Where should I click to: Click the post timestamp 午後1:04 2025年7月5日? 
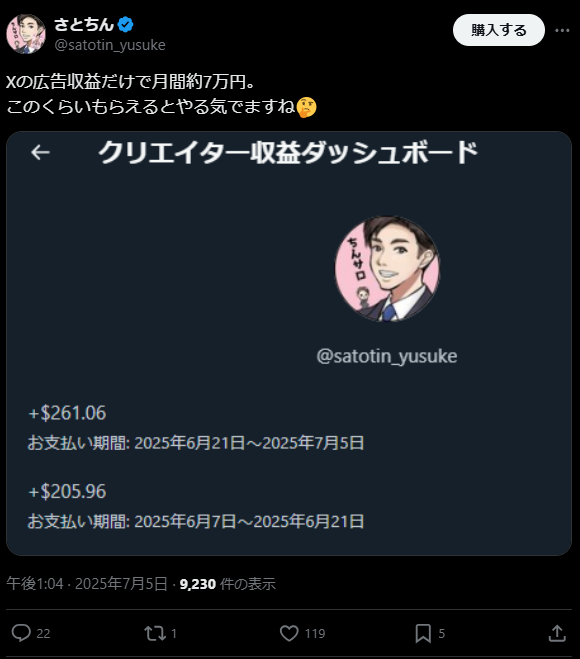87,584
